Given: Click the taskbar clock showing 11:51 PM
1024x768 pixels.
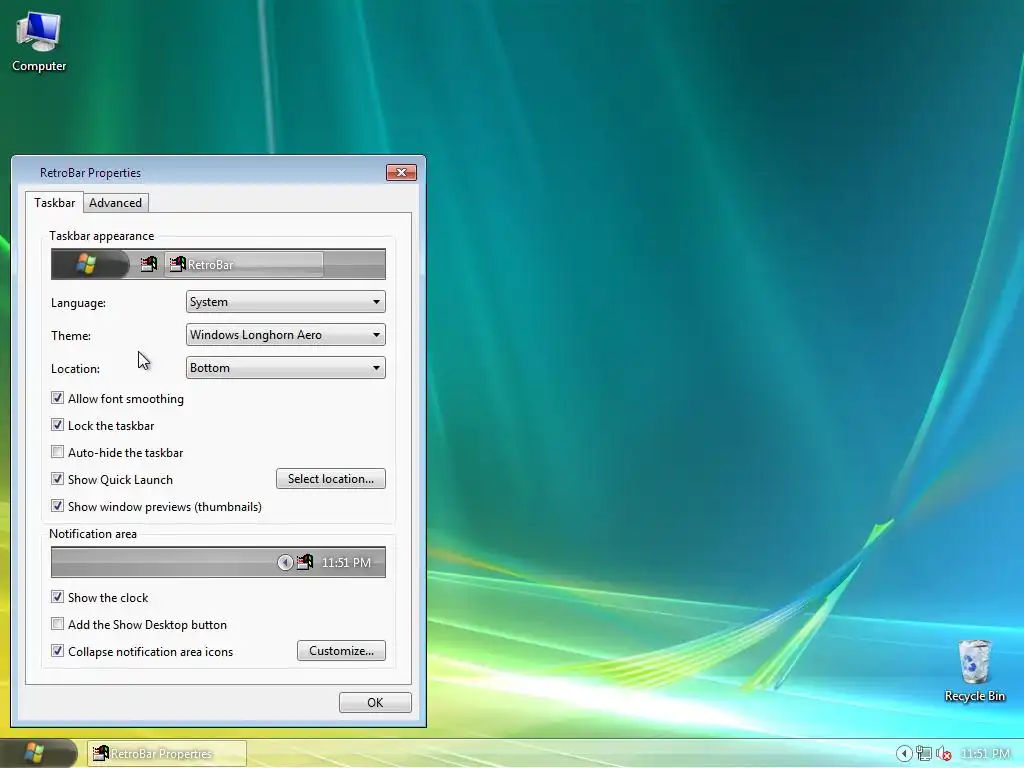Looking at the screenshot, I should [985, 754].
